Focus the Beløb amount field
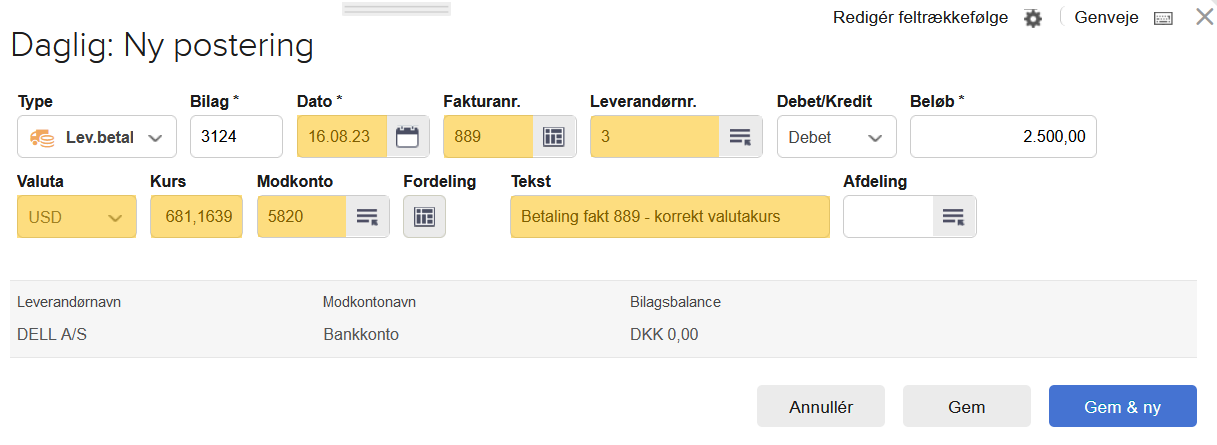Screen dimensions: 1217x445 point(1002,137)
